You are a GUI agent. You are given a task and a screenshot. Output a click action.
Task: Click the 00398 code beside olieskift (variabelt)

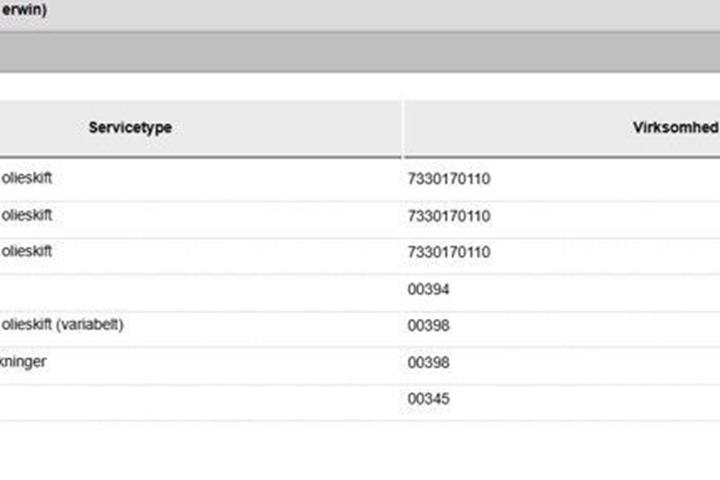point(428,326)
